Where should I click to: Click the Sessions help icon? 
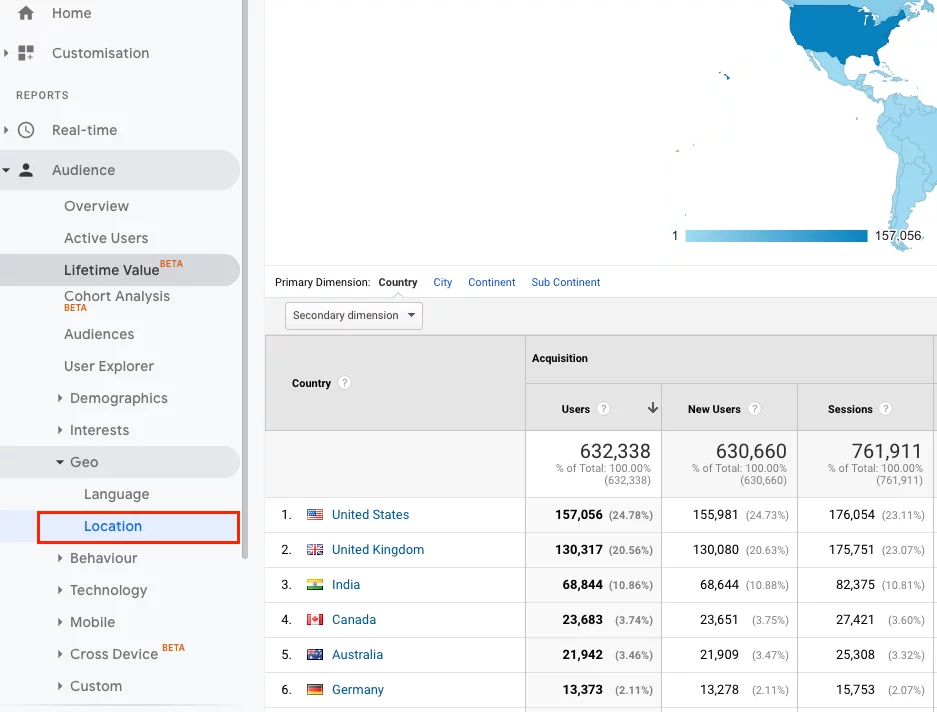(887, 409)
